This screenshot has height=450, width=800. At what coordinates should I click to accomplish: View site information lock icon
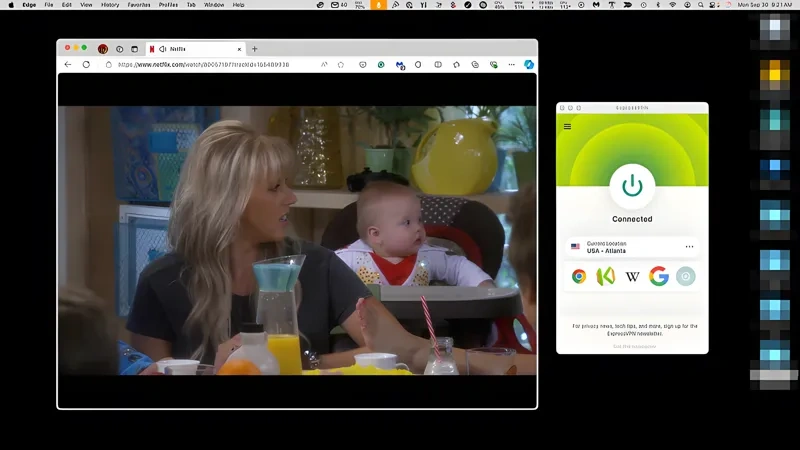(109, 65)
